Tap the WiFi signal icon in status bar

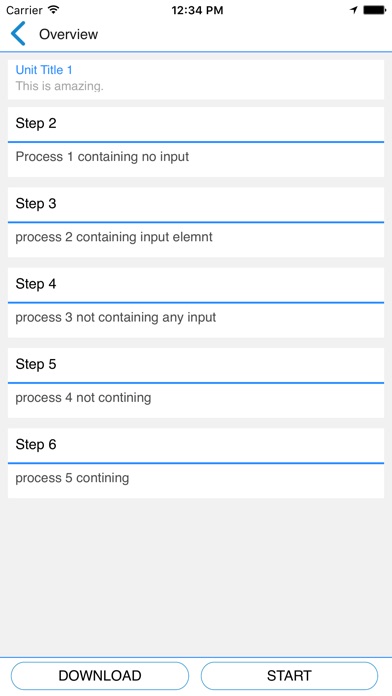coord(54,10)
